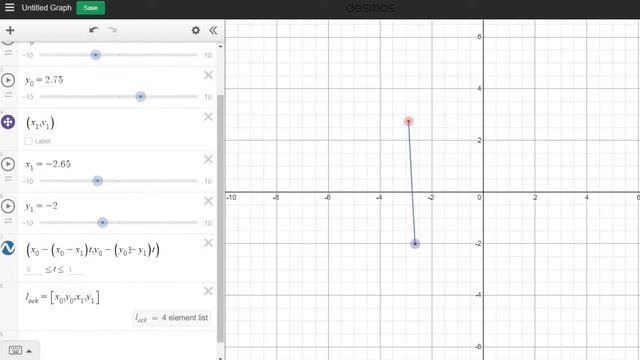640x360 pixels.
Task: Click the expression list scrollbar
Action: pos(220,218)
